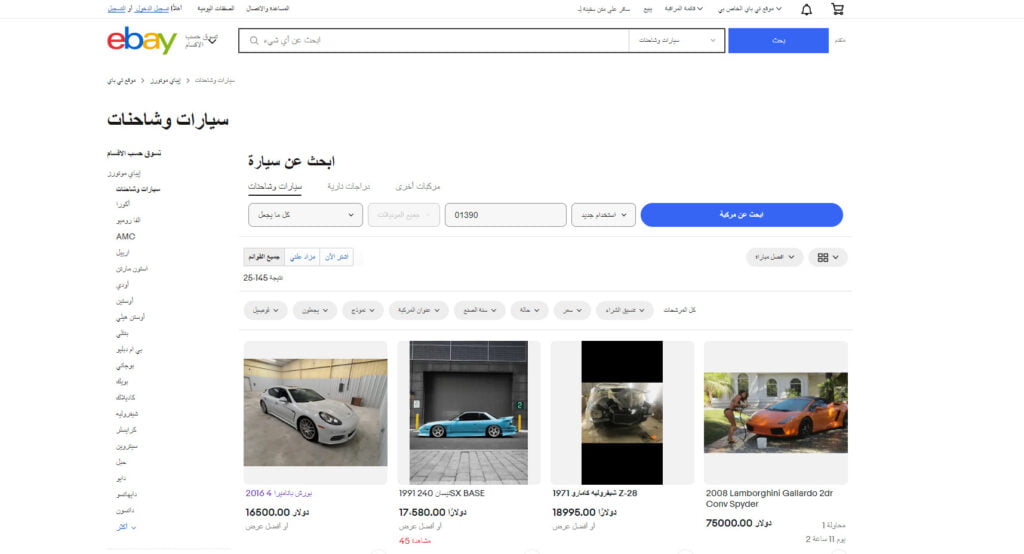Open the search category dropdown 'سيارات وشاحنات'
Image resolution: width=1024 pixels, height=554 pixels.
tap(676, 41)
